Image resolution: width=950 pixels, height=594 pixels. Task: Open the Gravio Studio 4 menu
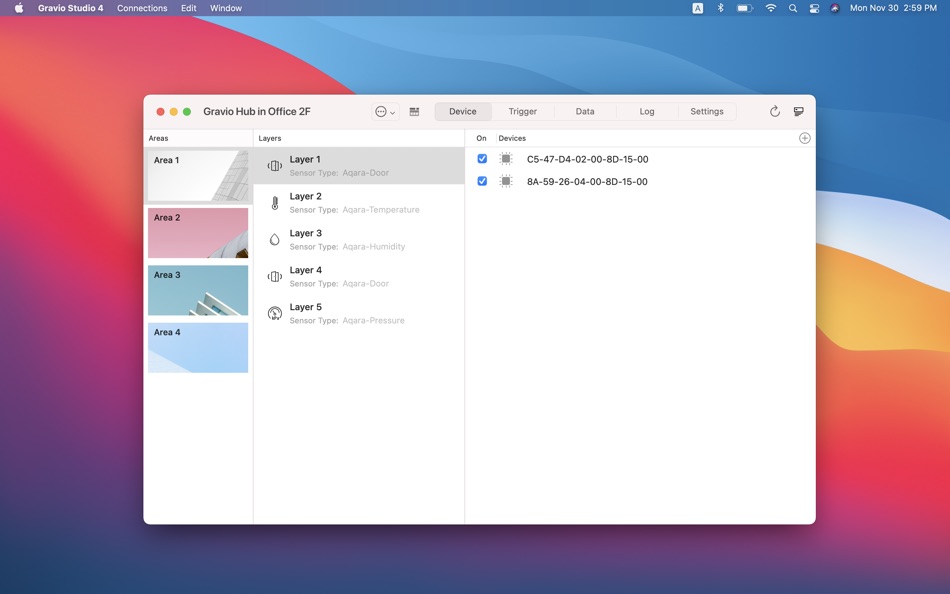click(x=70, y=8)
